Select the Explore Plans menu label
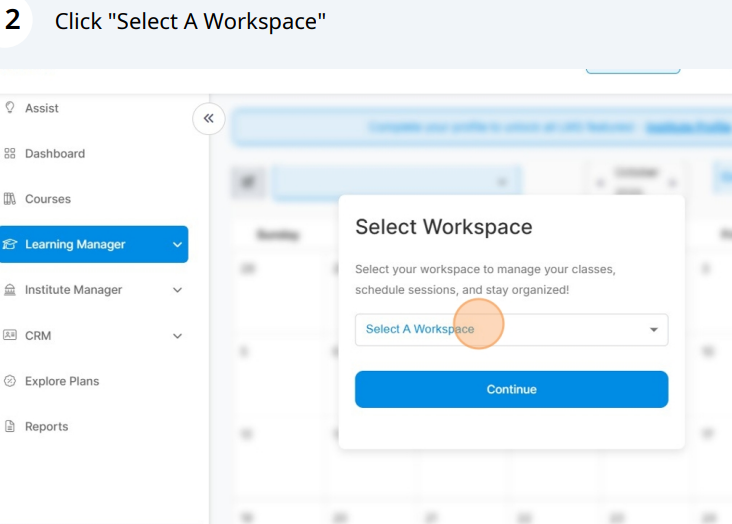Viewport: 732px width, 524px height. [x=62, y=381]
